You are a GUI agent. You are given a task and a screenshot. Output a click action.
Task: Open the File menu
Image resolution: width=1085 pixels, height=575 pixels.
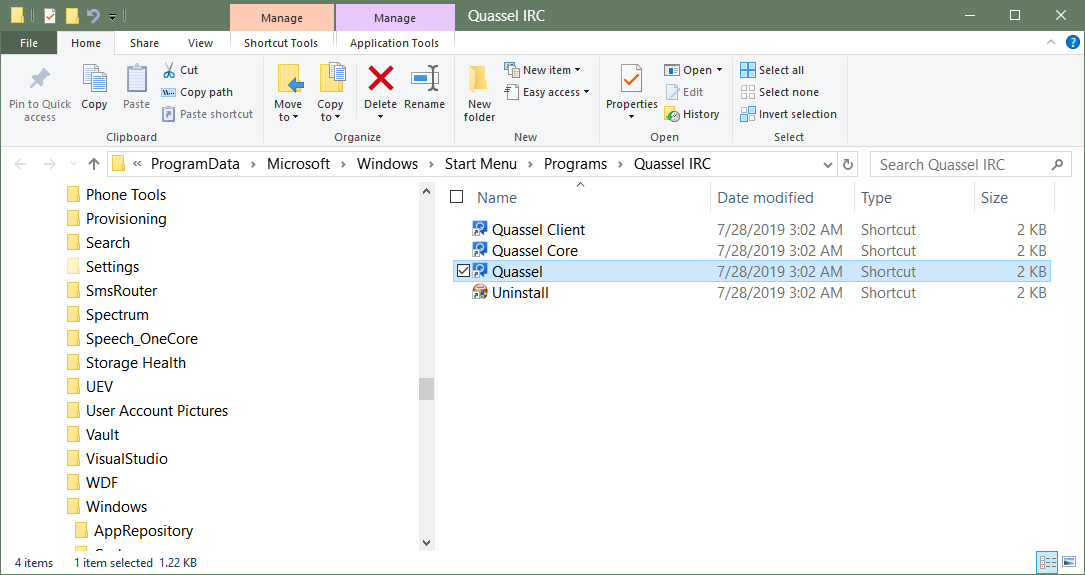click(29, 43)
